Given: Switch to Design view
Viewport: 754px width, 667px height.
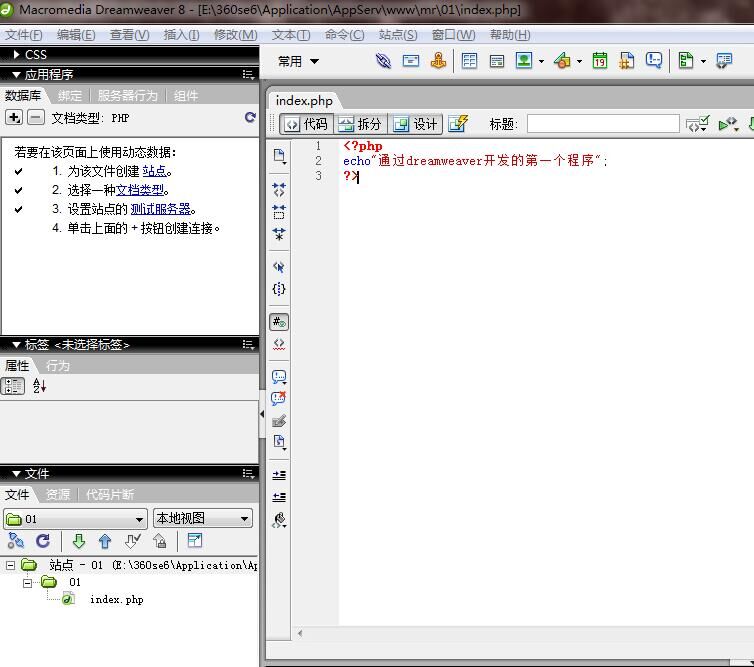Looking at the screenshot, I should [415, 124].
